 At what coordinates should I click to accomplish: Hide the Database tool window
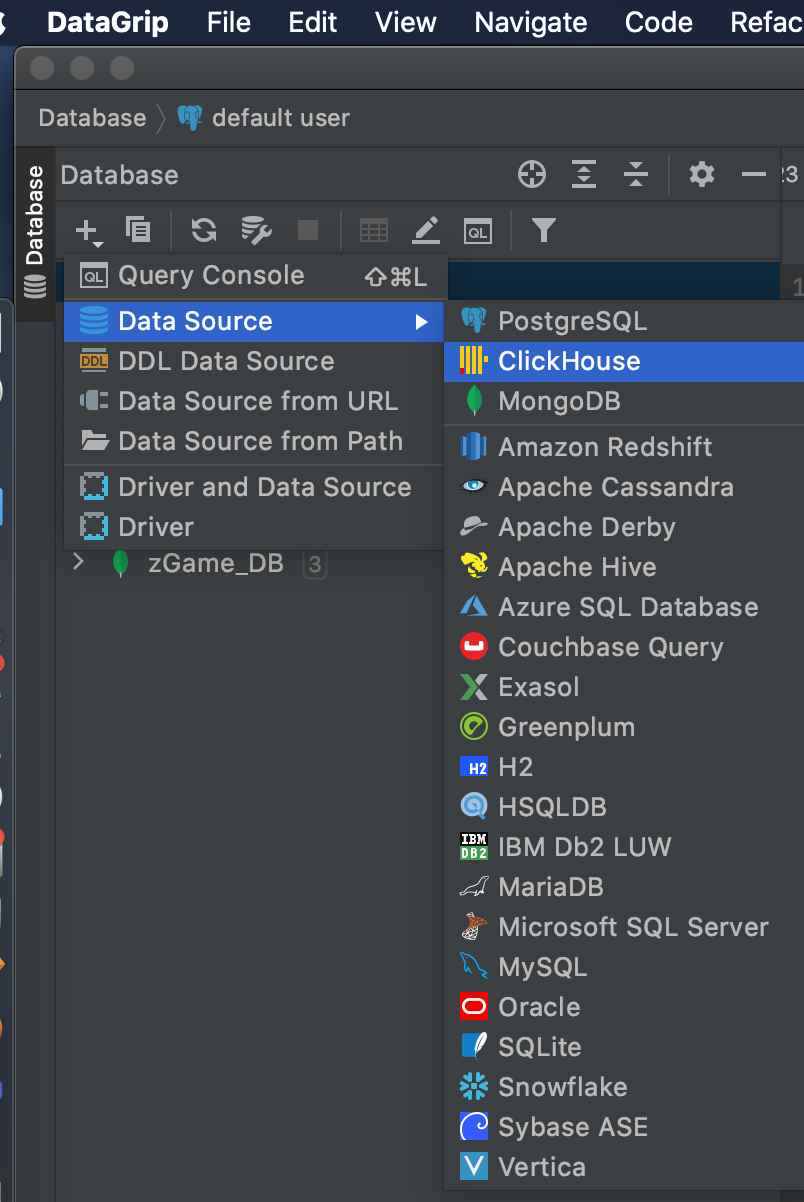pos(753,175)
